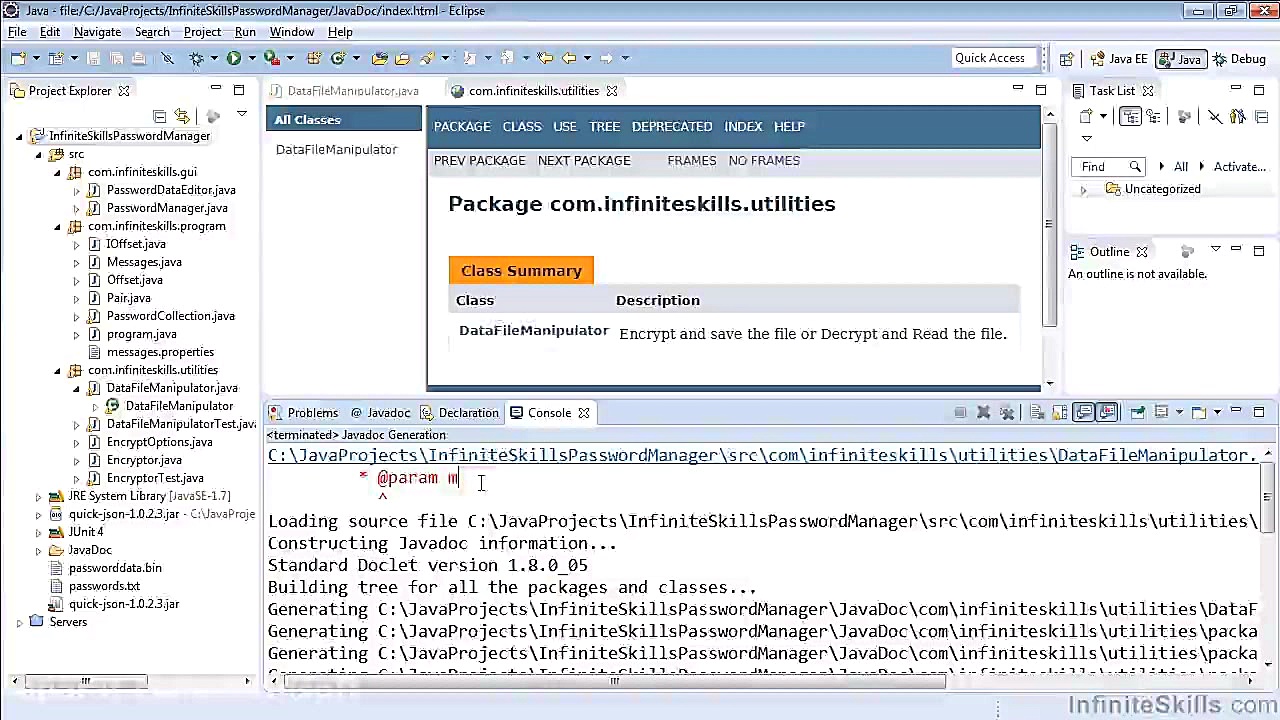Switch to the Debug perspective
Viewport: 1280px width, 720px height.
1238,59
